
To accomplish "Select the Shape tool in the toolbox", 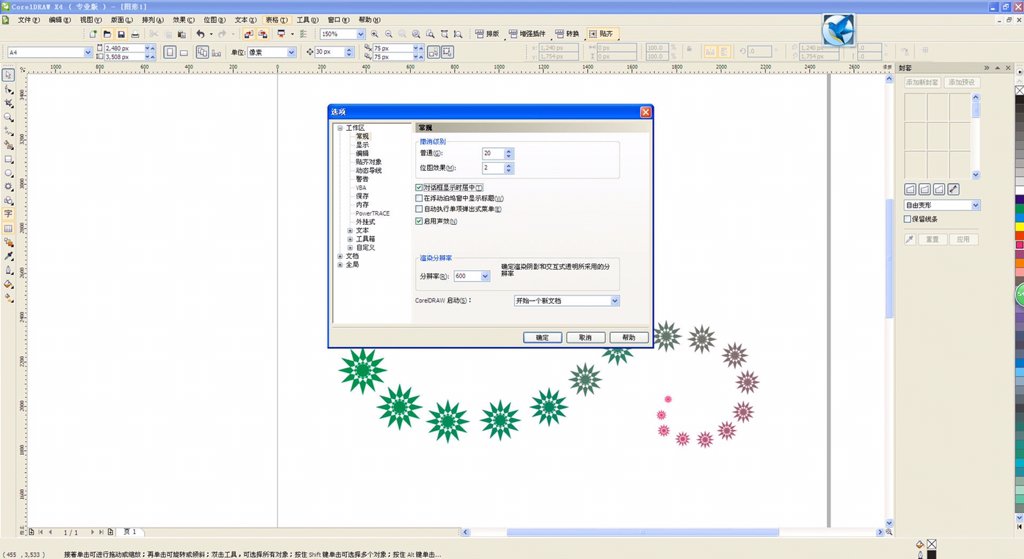I will (8, 89).
